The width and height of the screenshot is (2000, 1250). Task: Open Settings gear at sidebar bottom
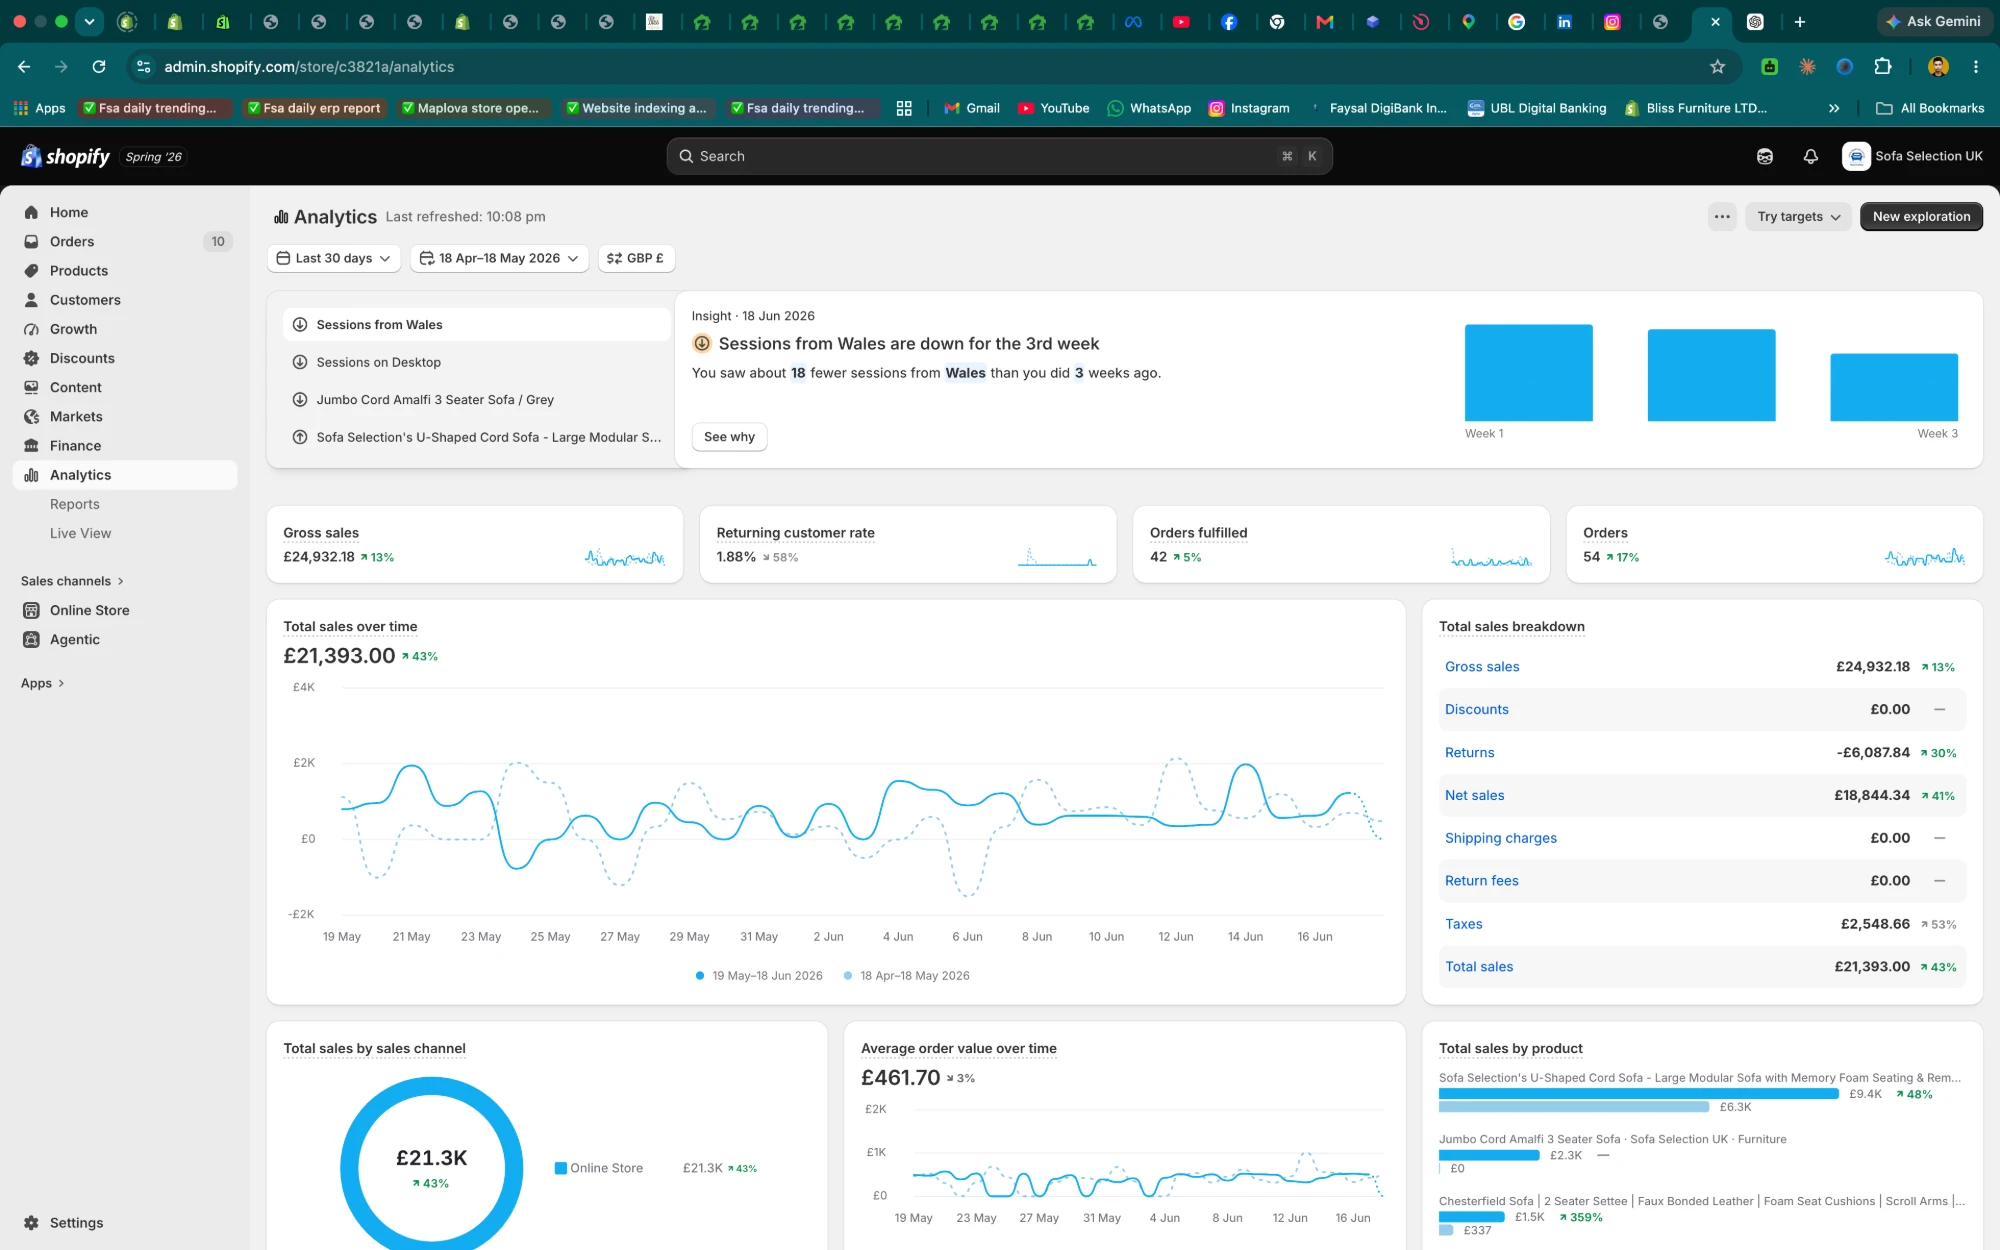[31, 1222]
